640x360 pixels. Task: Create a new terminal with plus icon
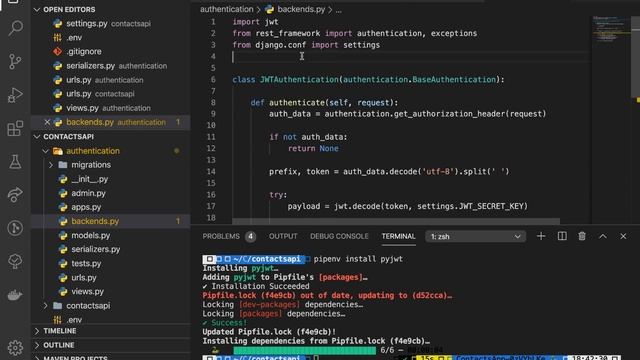(x=541, y=236)
